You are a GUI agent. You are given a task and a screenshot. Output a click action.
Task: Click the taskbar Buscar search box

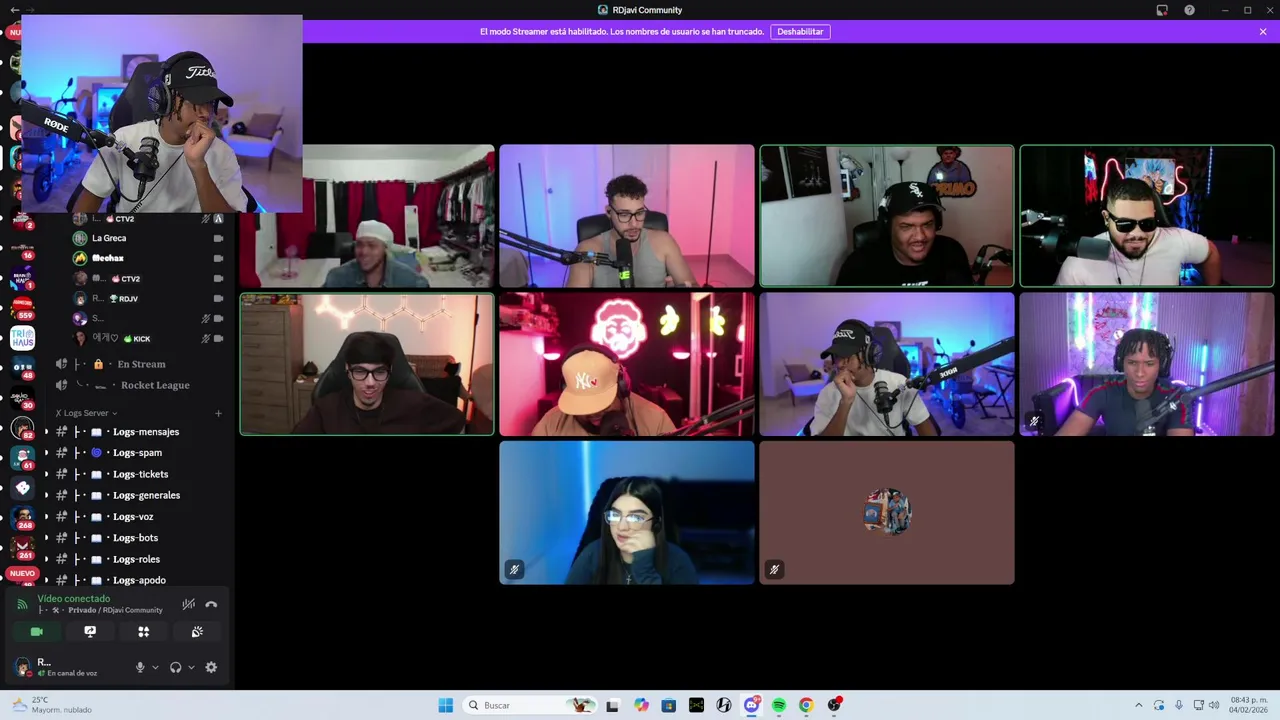[530, 705]
